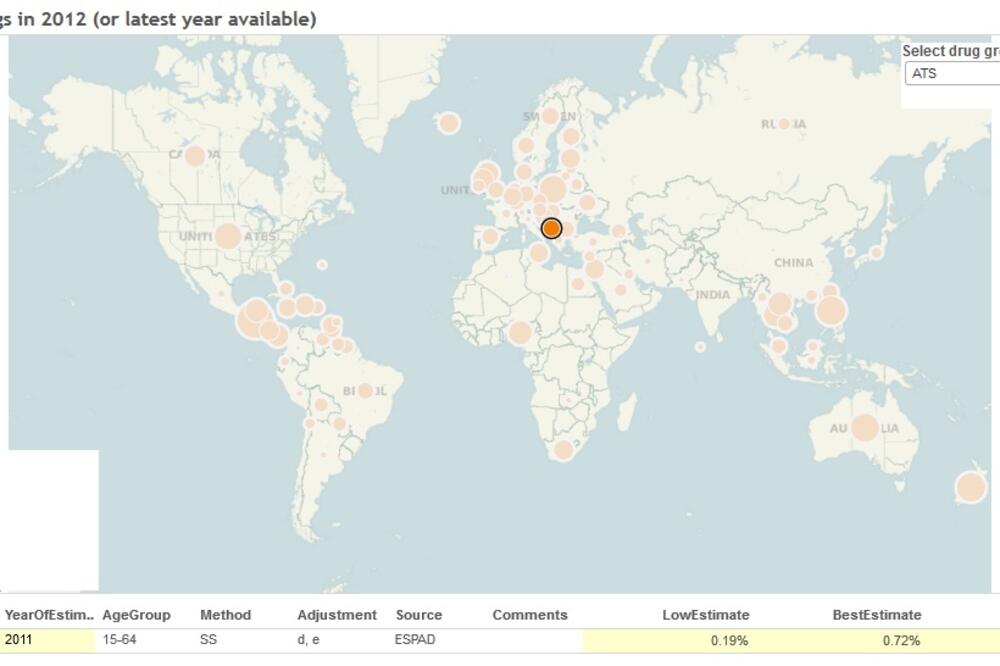Click the highlighted dark orange map bubble
The width and height of the screenshot is (1000, 666).
tap(551, 229)
